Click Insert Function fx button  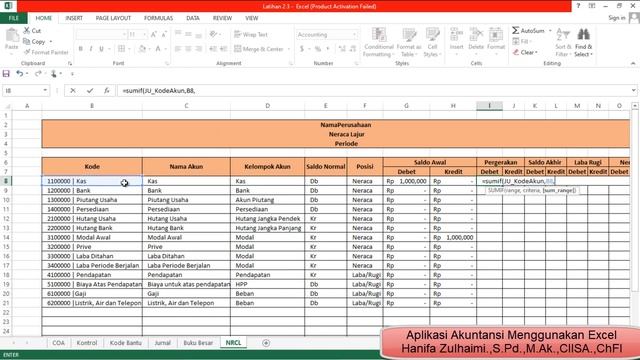[x=107, y=91]
